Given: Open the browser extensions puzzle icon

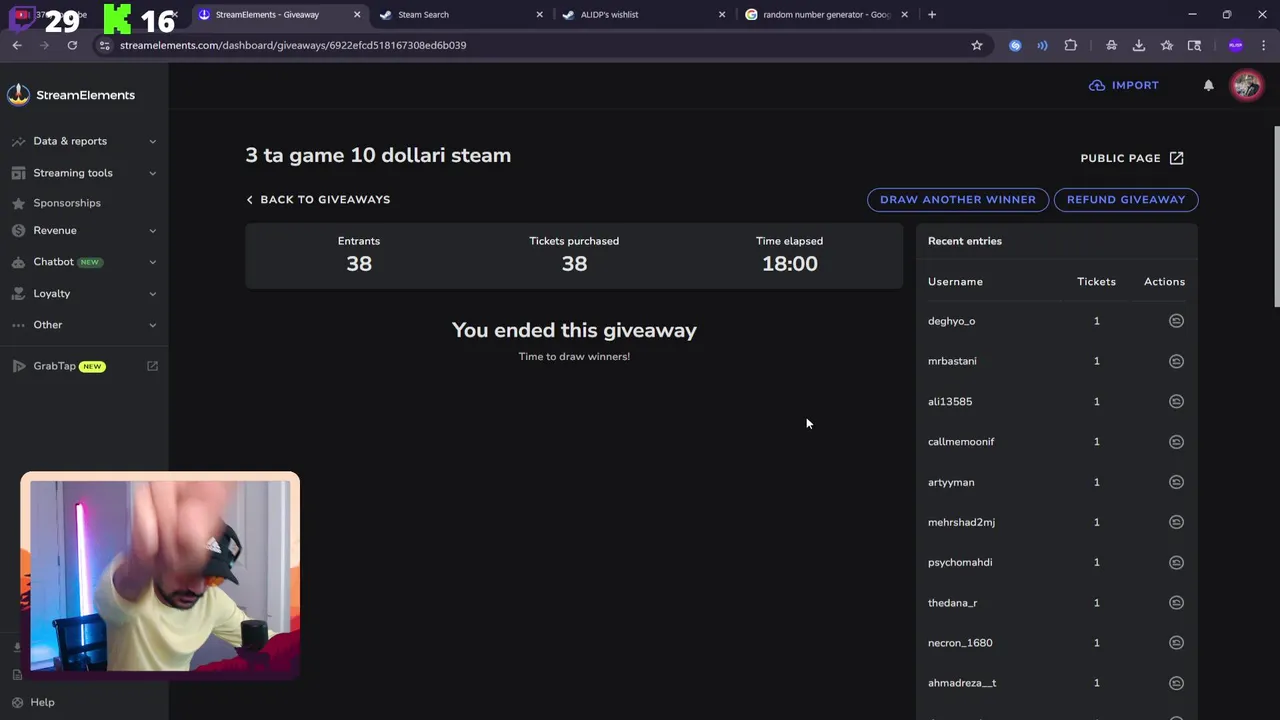Looking at the screenshot, I should pyautogui.click(x=1070, y=45).
